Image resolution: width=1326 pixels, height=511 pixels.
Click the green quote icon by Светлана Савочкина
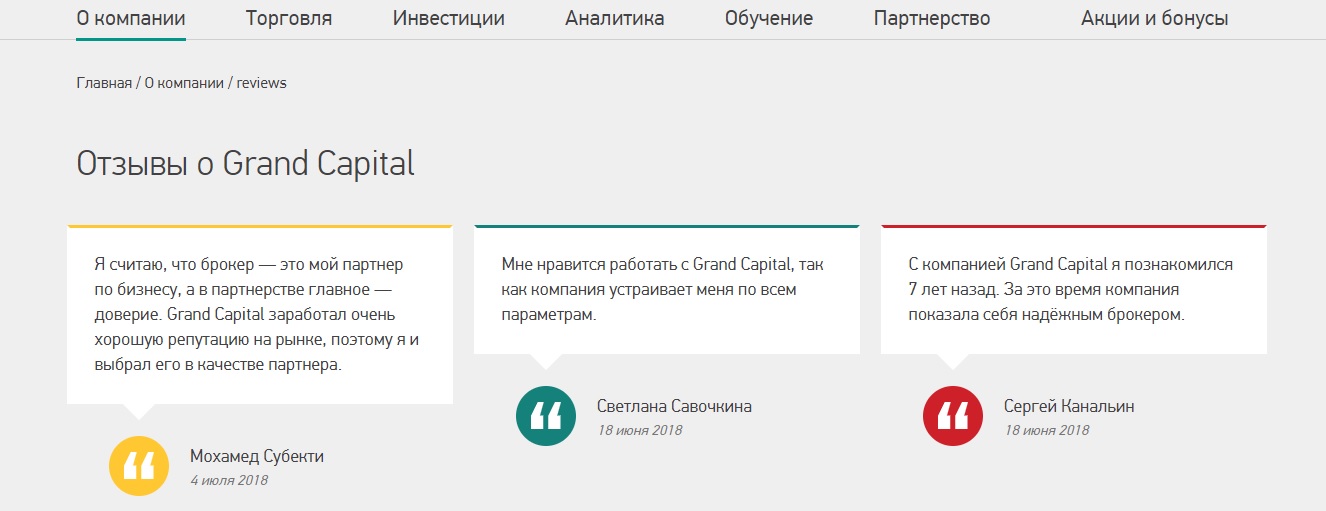[x=546, y=416]
